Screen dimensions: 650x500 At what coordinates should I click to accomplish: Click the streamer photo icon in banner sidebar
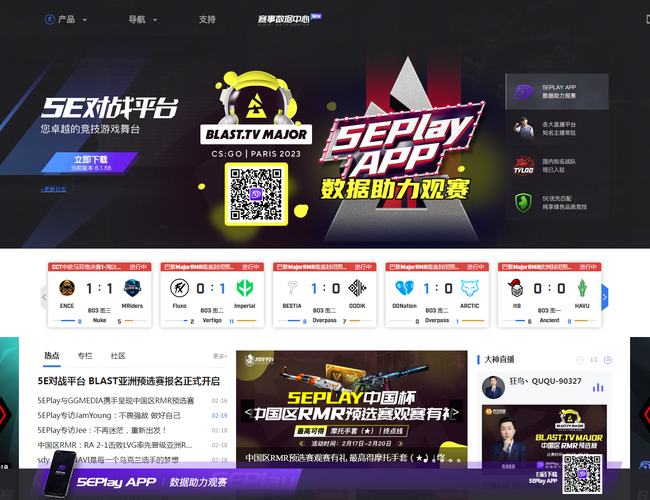[x=523, y=129]
